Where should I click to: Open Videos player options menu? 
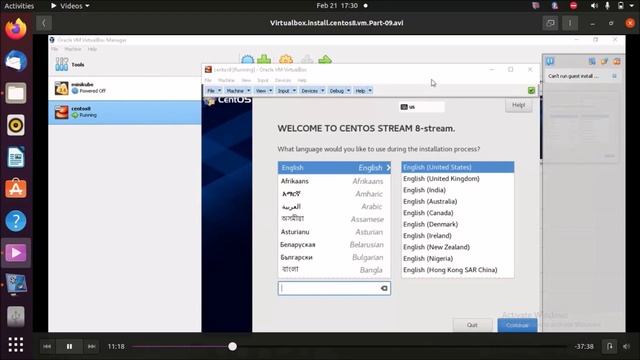[x=570, y=23]
